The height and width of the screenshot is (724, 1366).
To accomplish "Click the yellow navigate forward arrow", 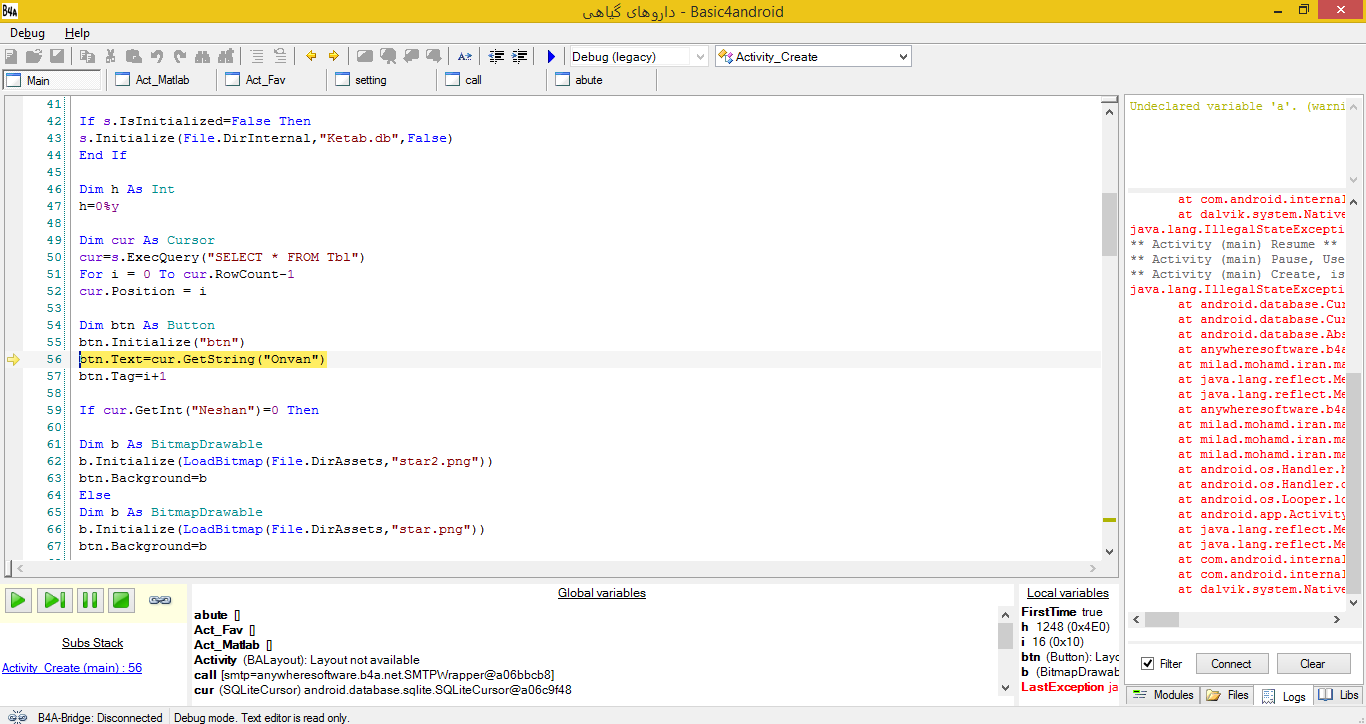I will (334, 56).
